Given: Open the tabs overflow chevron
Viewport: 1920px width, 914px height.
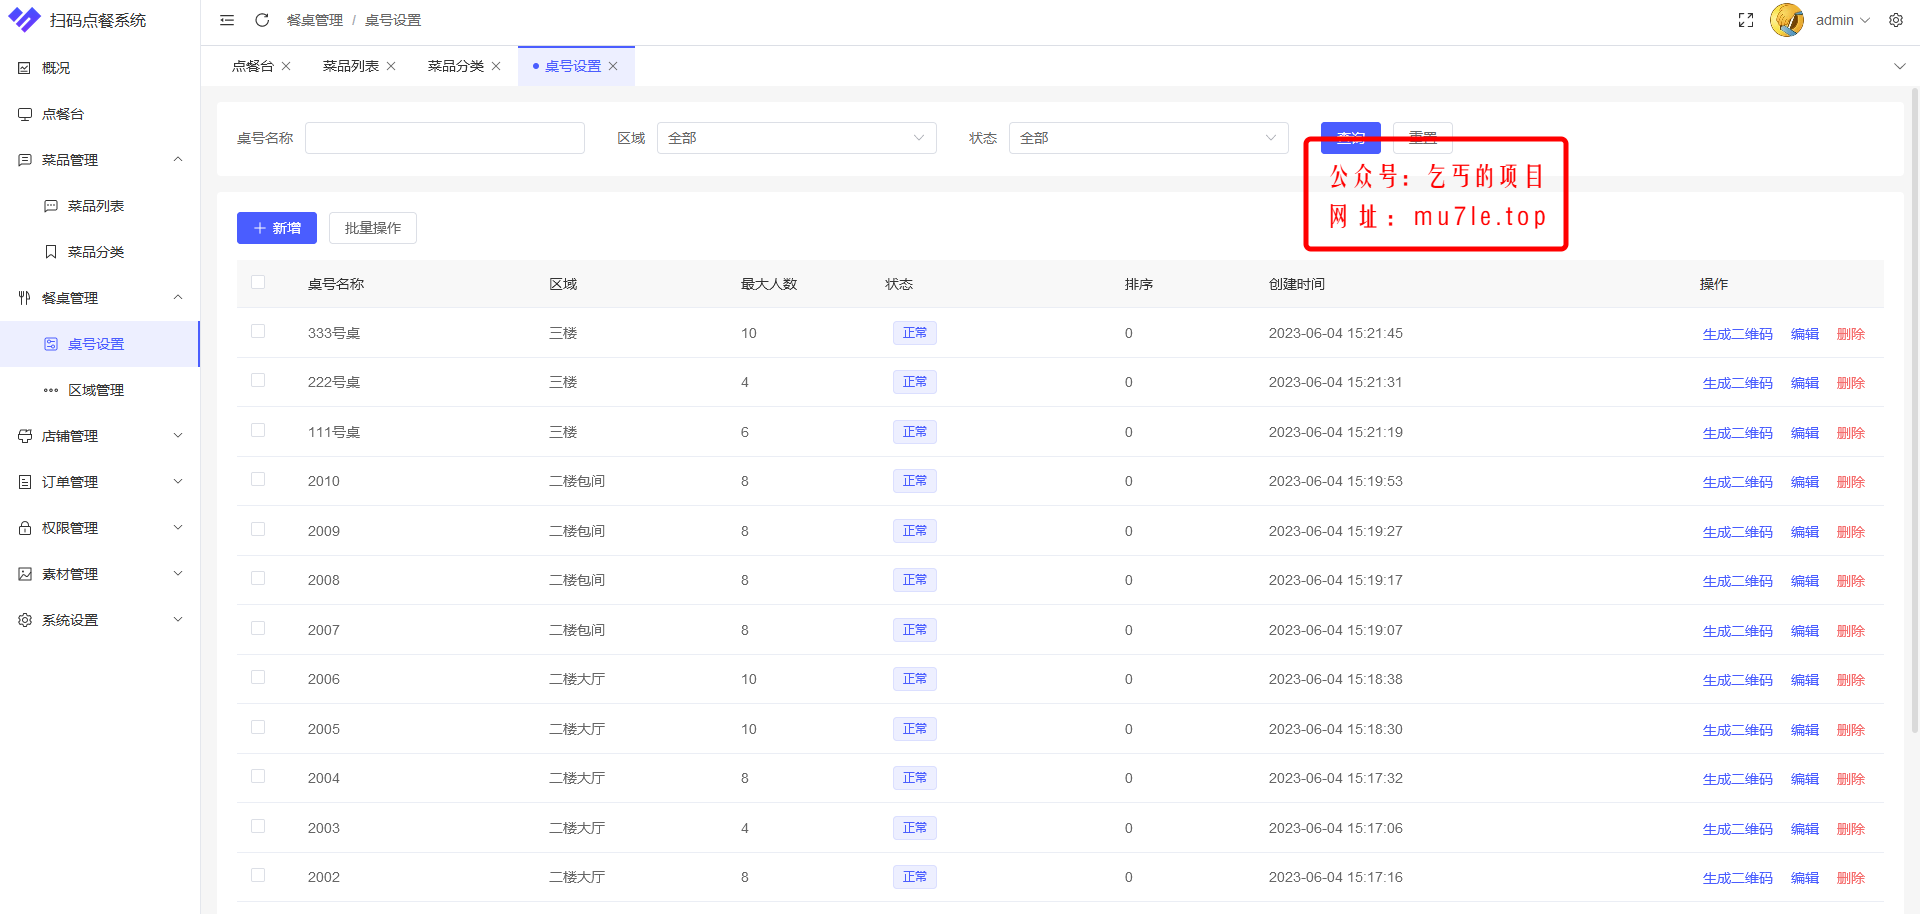Looking at the screenshot, I should (x=1900, y=66).
